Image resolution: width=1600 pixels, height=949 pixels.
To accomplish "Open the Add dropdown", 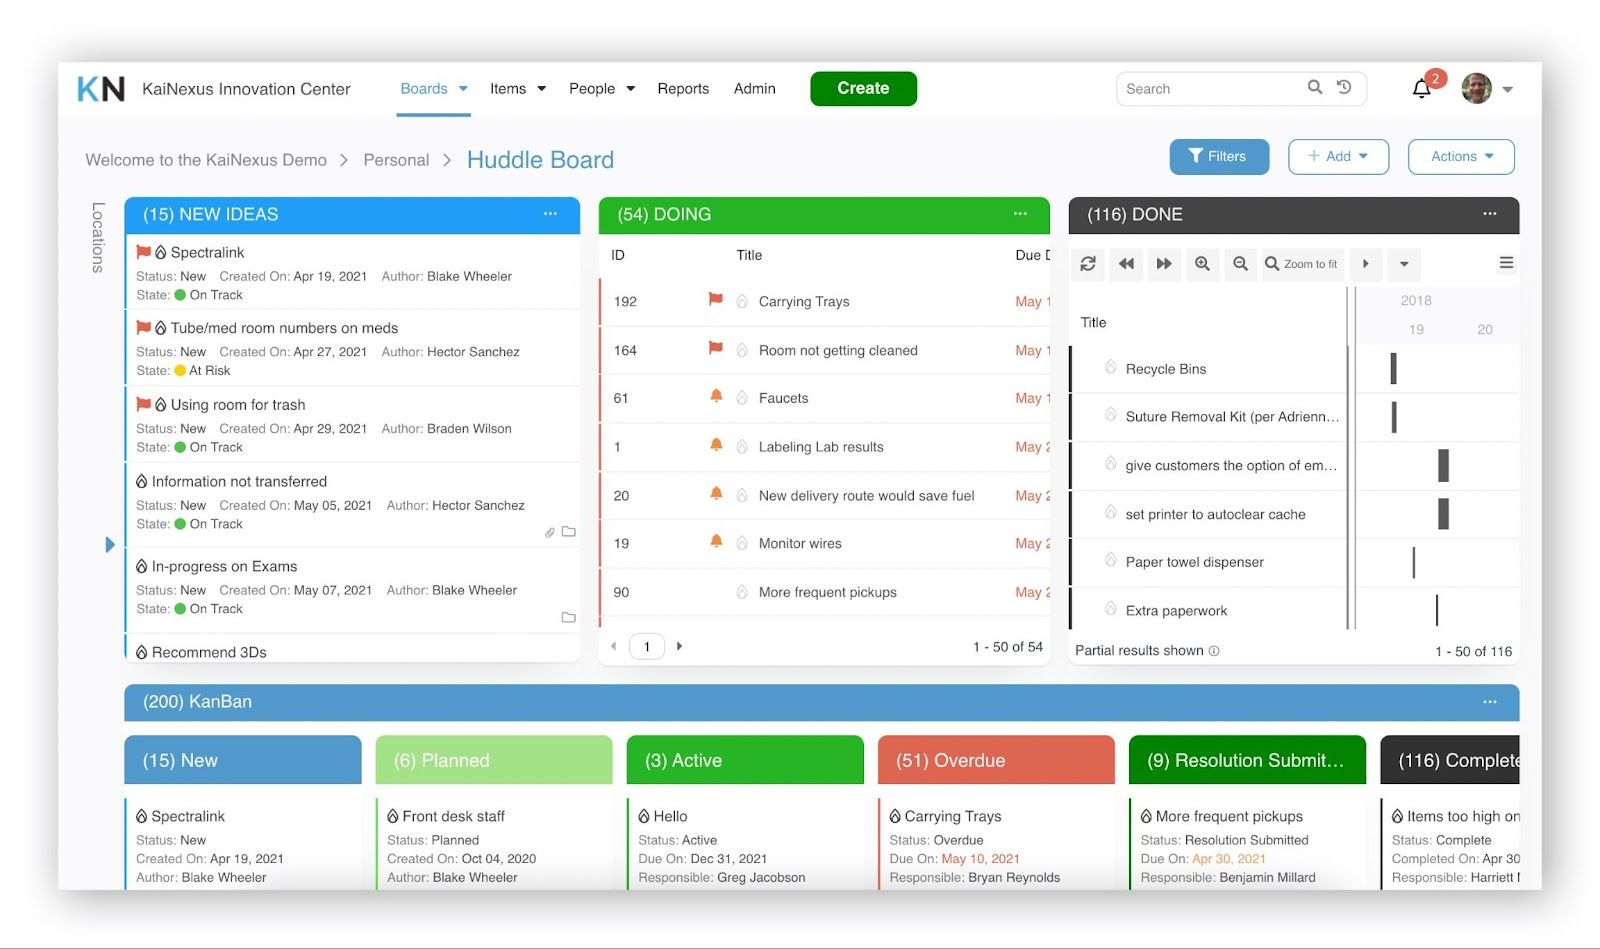I will tap(1338, 157).
